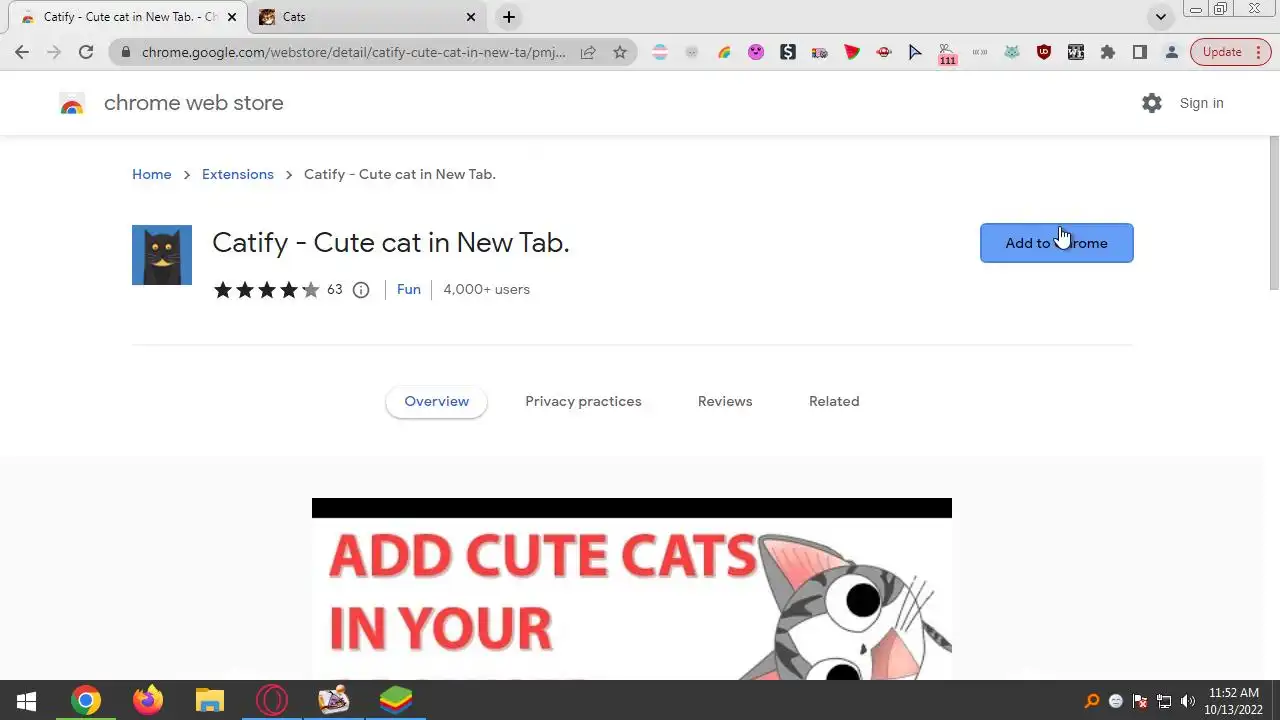Share this page icon in address bar
The image size is (1280, 720).
click(588, 52)
